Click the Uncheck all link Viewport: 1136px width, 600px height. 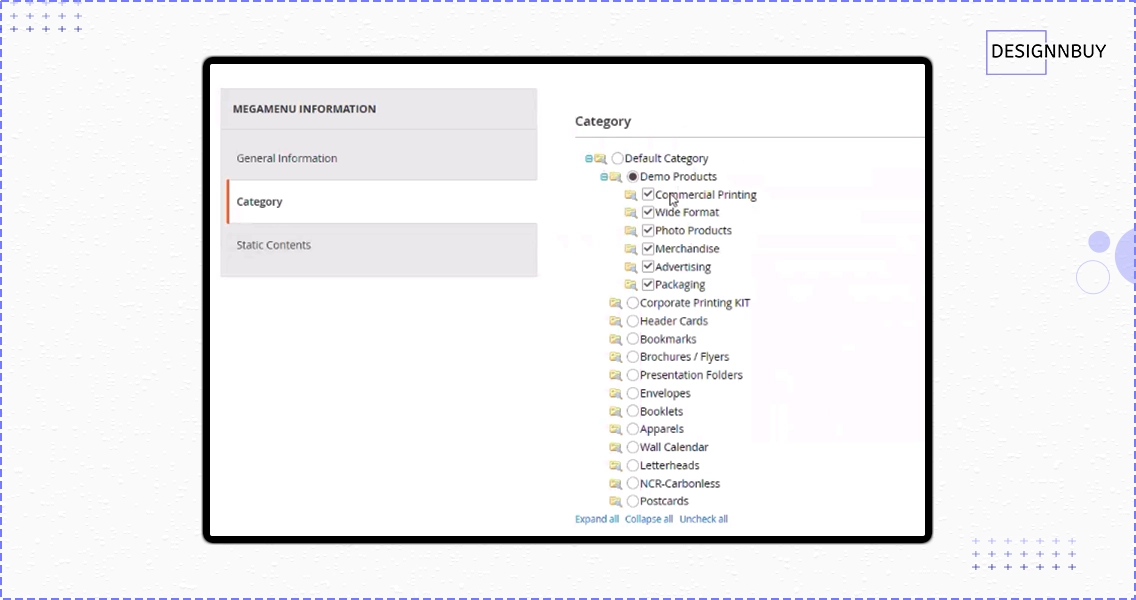point(703,519)
